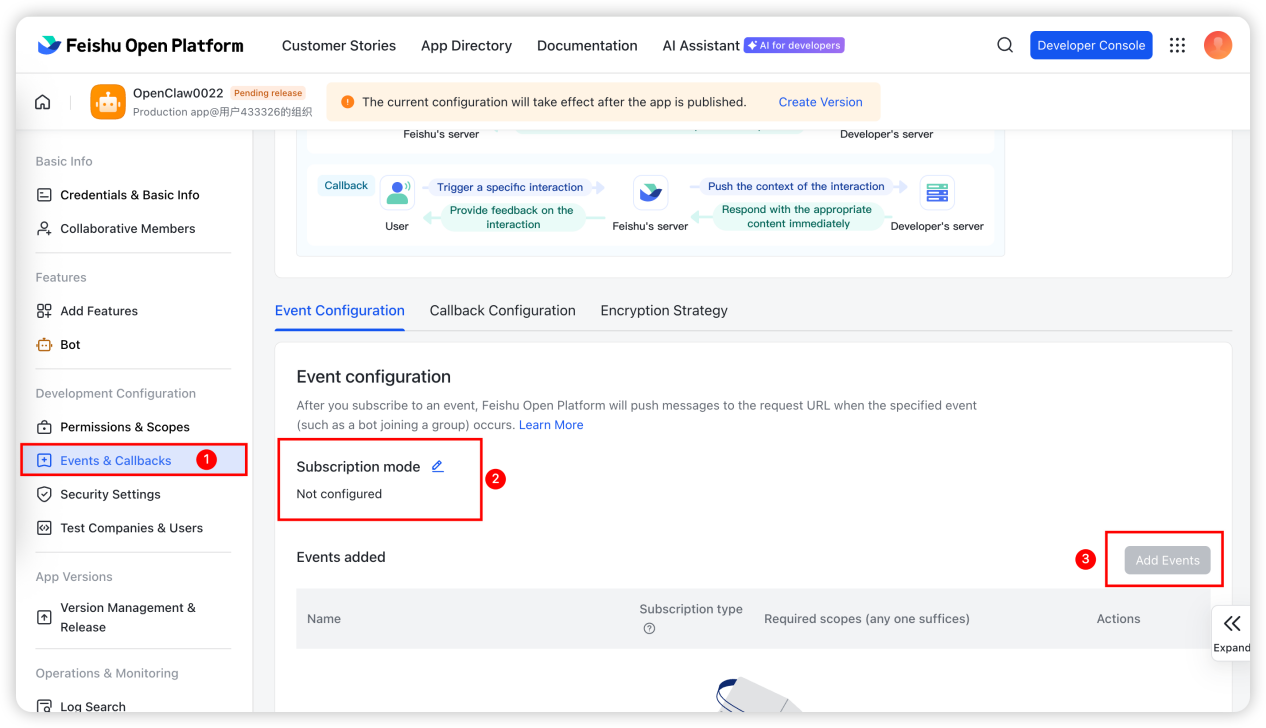Click the Feishu Open Platform logo
The height and width of the screenshot is (728, 1266).
pyautogui.click(x=141, y=45)
